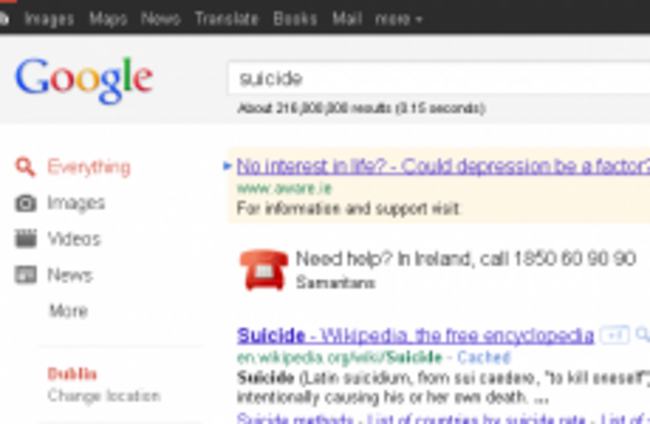The image size is (650, 424).
Task: Click the search box containing suicide
Action: click(439, 78)
